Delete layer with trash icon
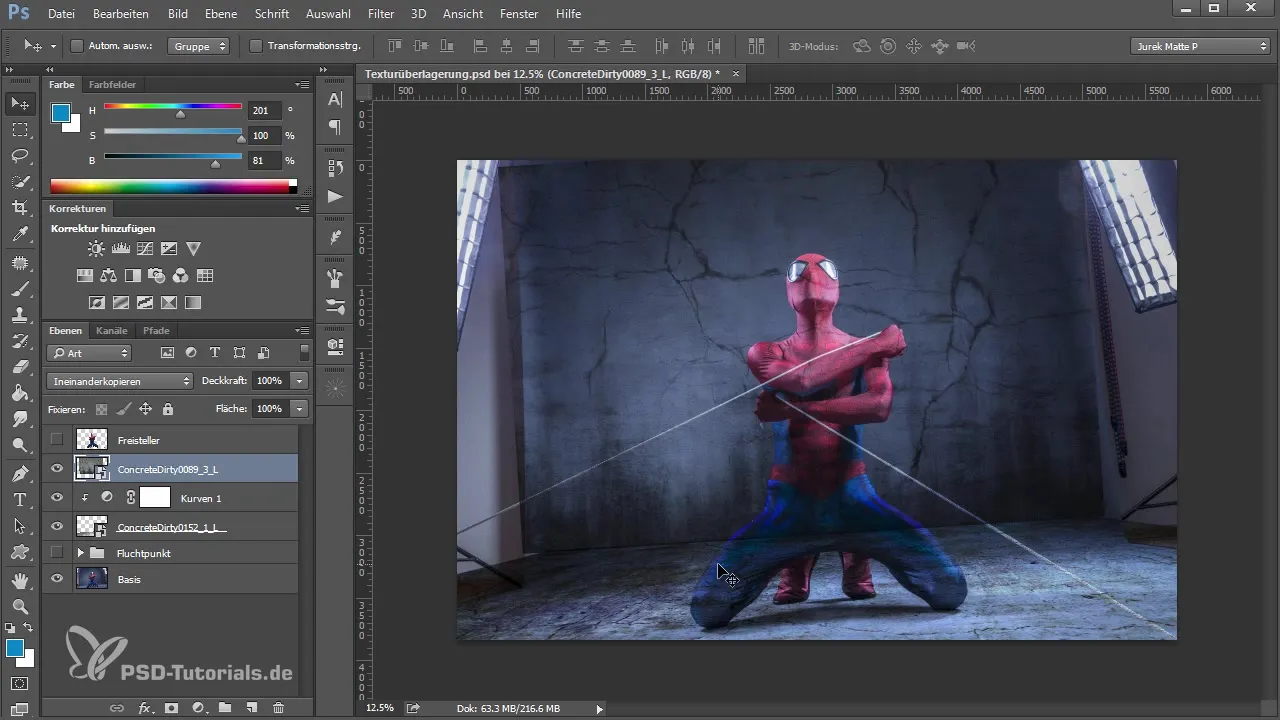Screen dimensions: 1280x720 278,707
